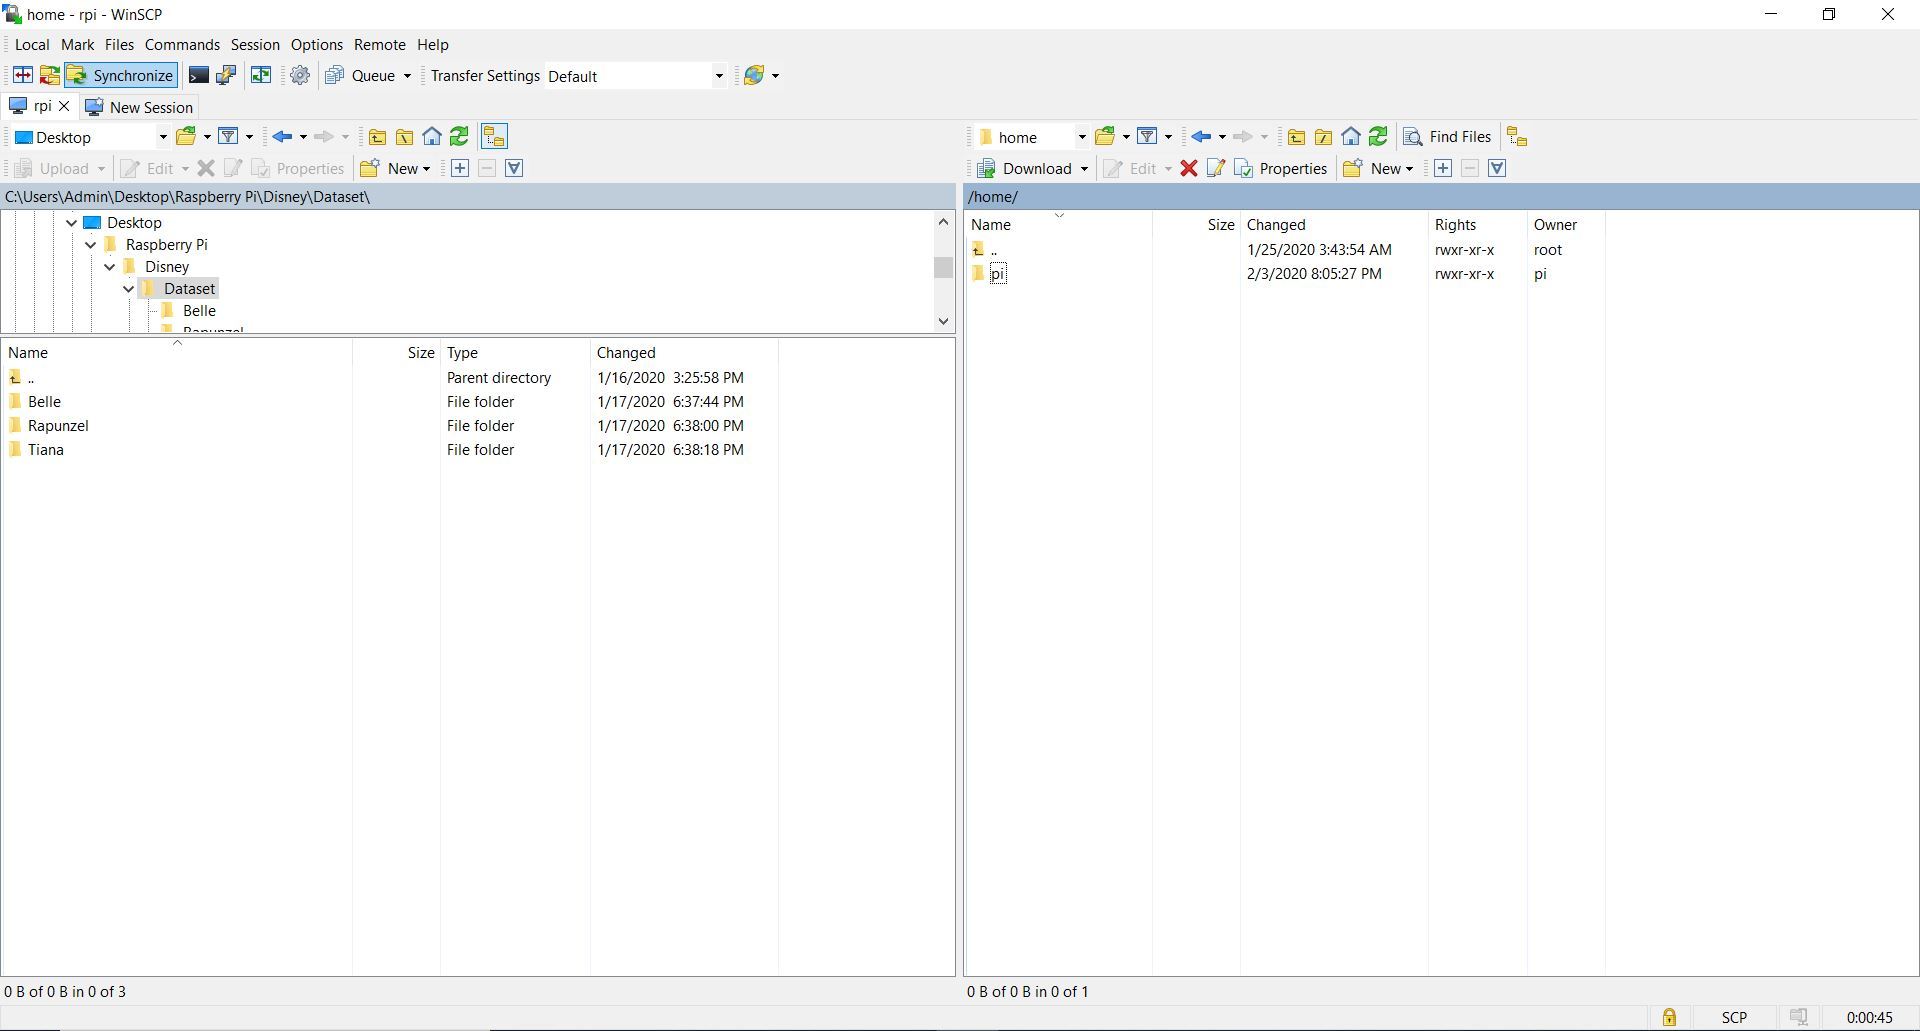Open remote Properties button
The width and height of the screenshot is (1920, 1031).
[x=1281, y=168]
